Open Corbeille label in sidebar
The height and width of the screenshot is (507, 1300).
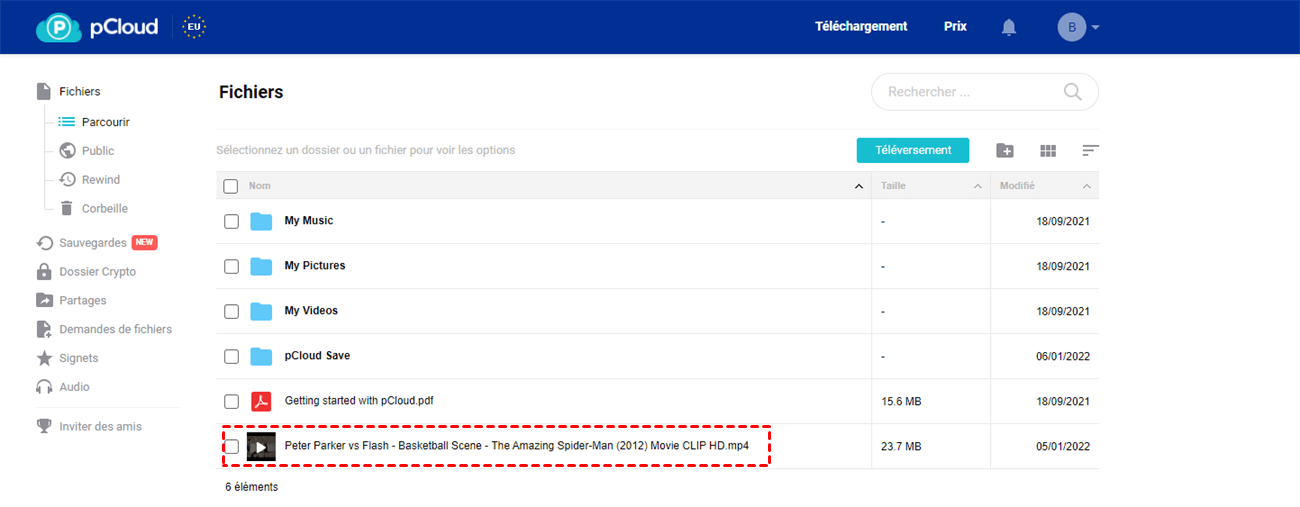[x=105, y=209]
